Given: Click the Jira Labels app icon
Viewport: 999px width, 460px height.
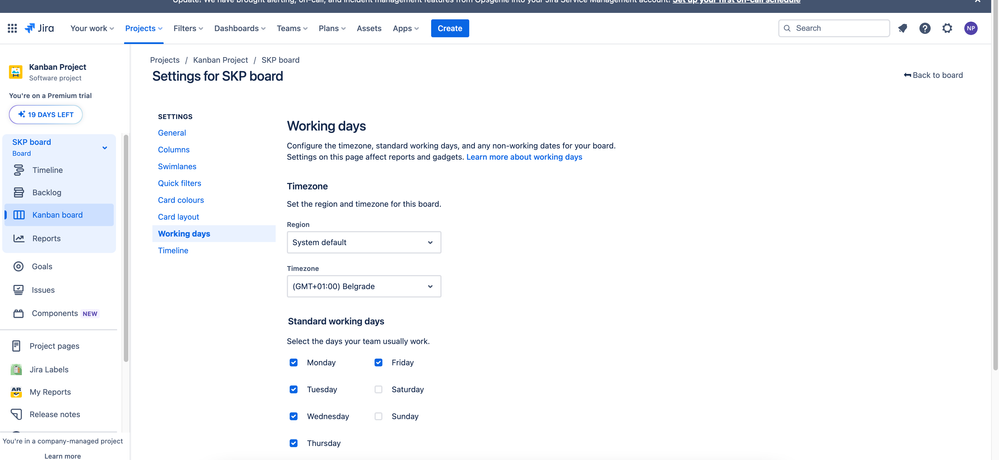Looking at the screenshot, I should coord(17,370).
